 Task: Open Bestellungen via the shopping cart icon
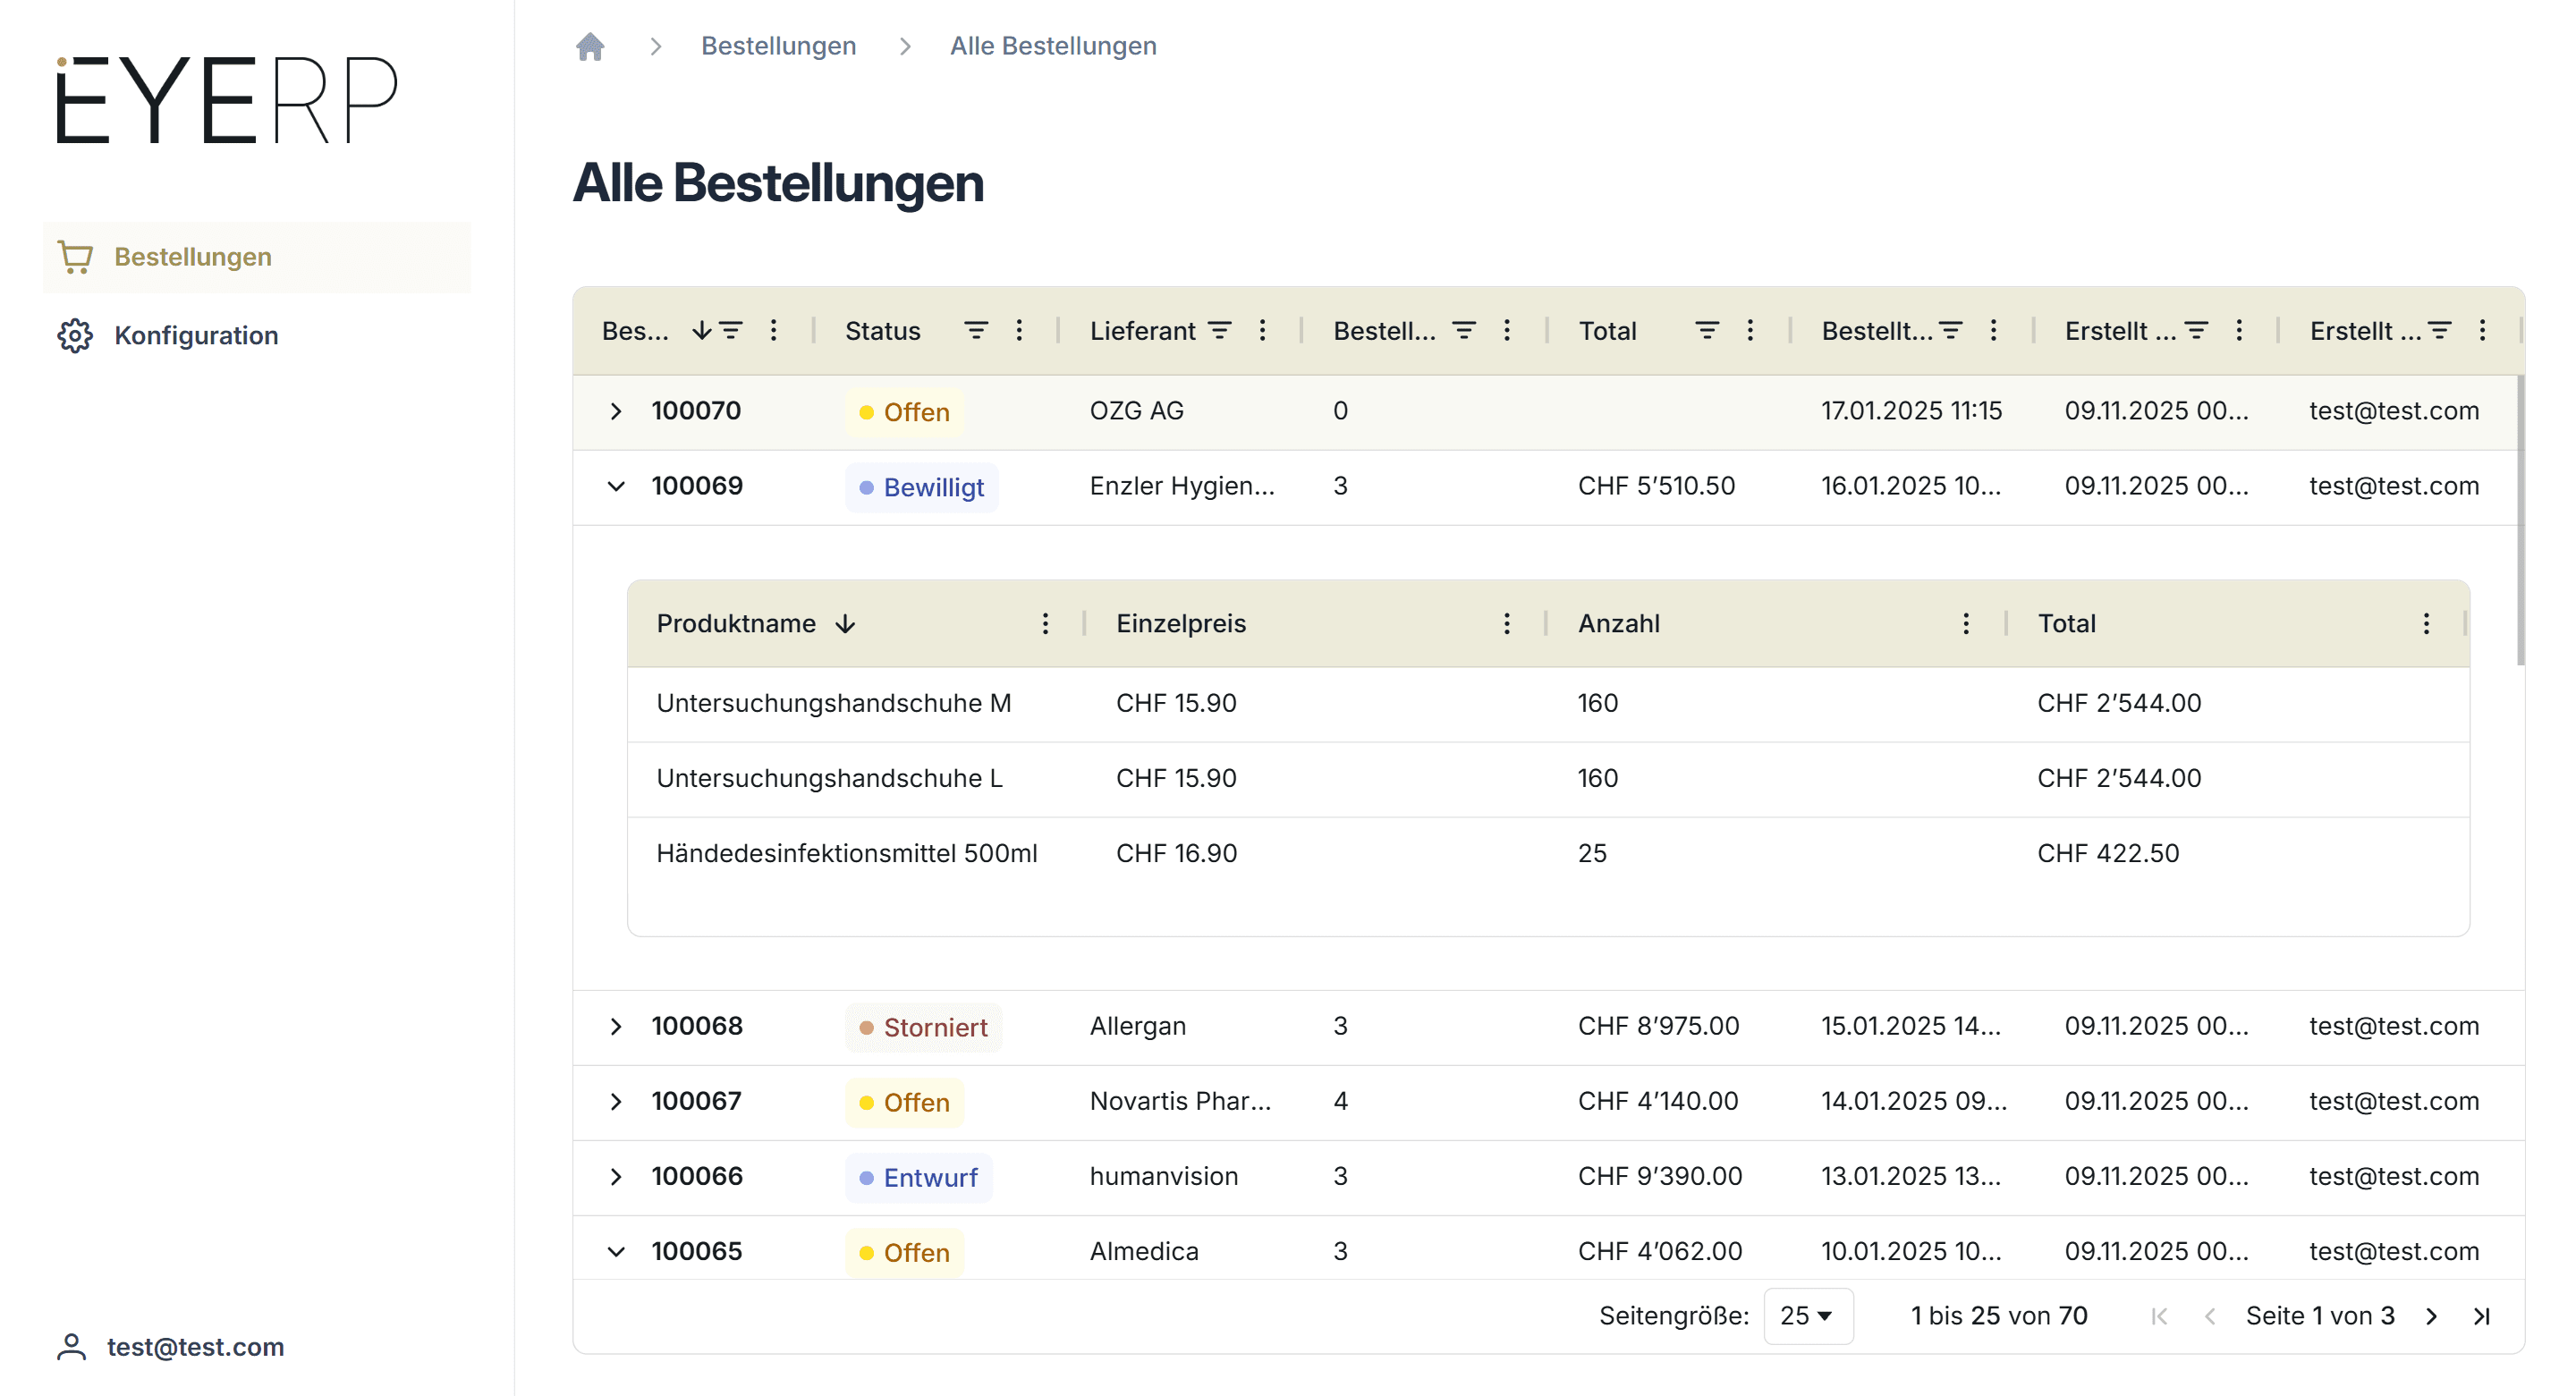pyautogui.click(x=75, y=257)
